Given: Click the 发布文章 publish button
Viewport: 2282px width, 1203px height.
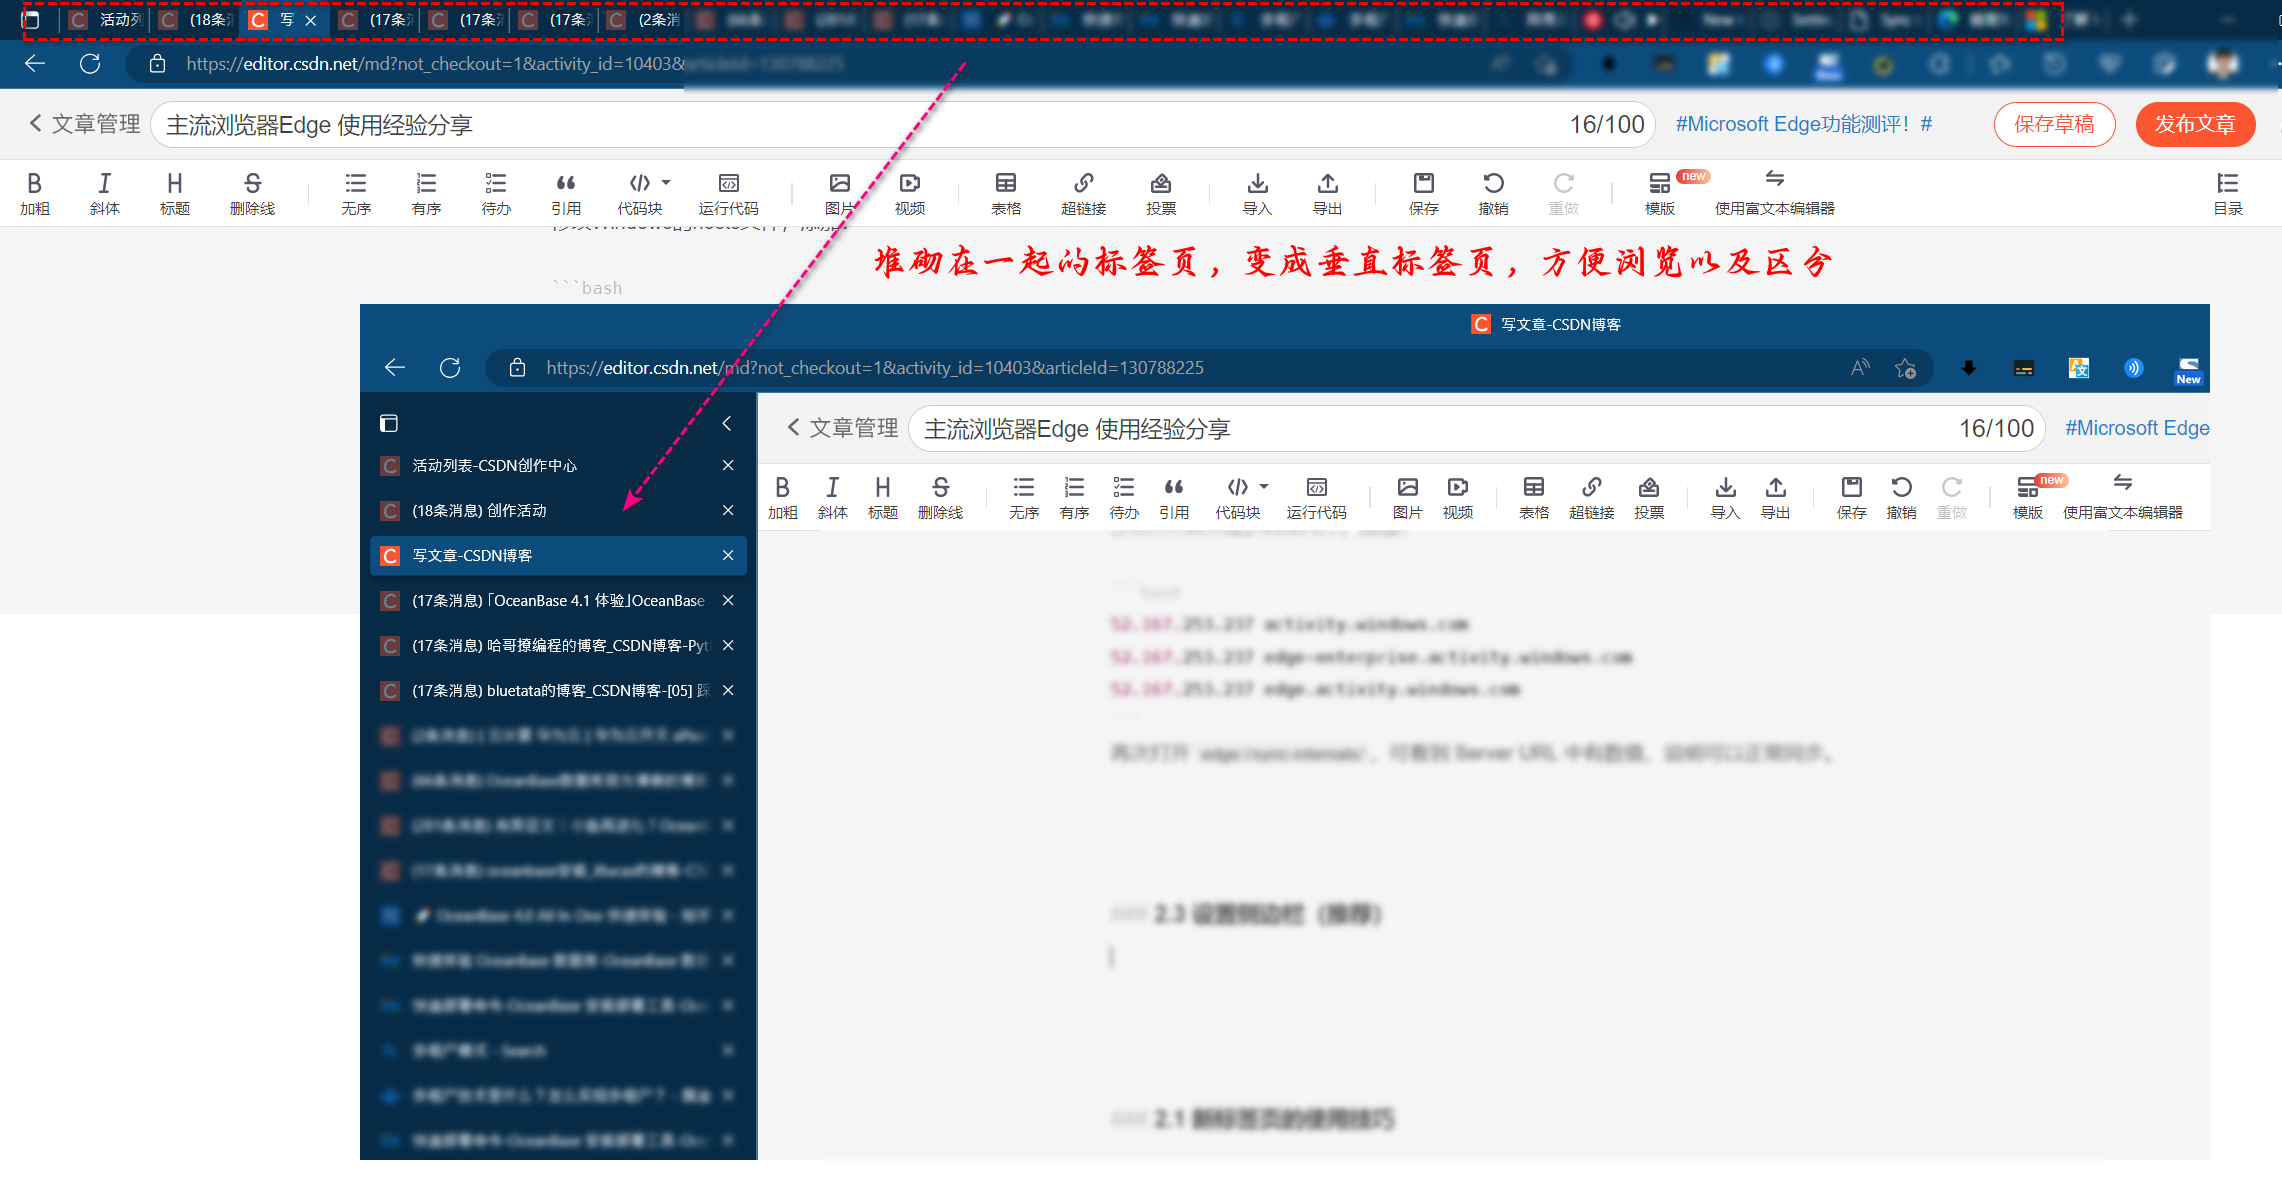Looking at the screenshot, I should (2194, 124).
